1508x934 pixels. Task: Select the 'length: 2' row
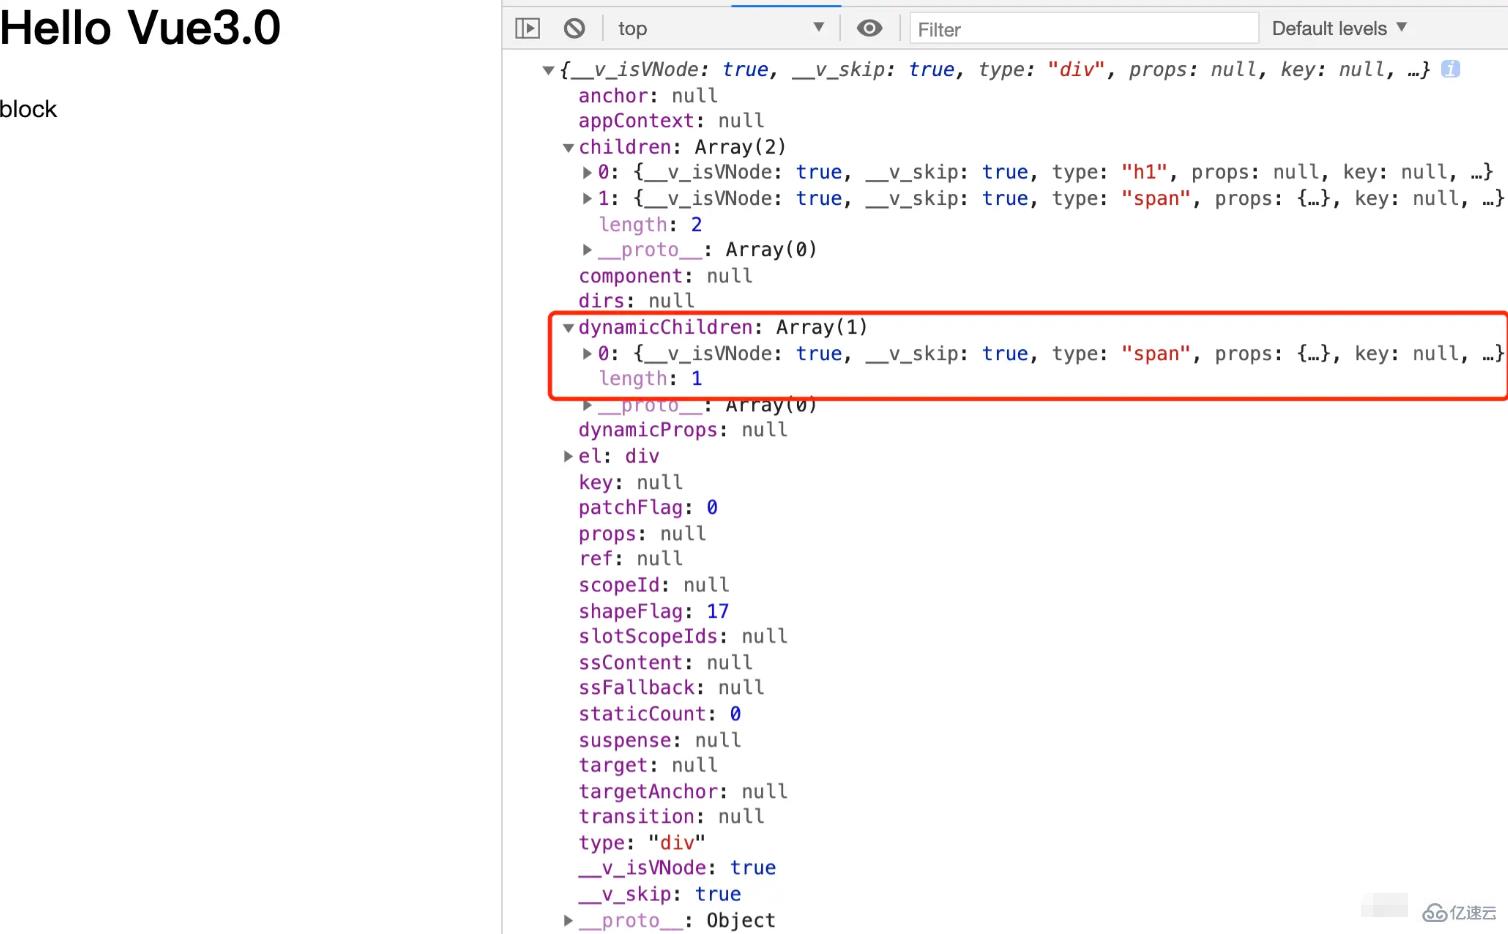[650, 225]
